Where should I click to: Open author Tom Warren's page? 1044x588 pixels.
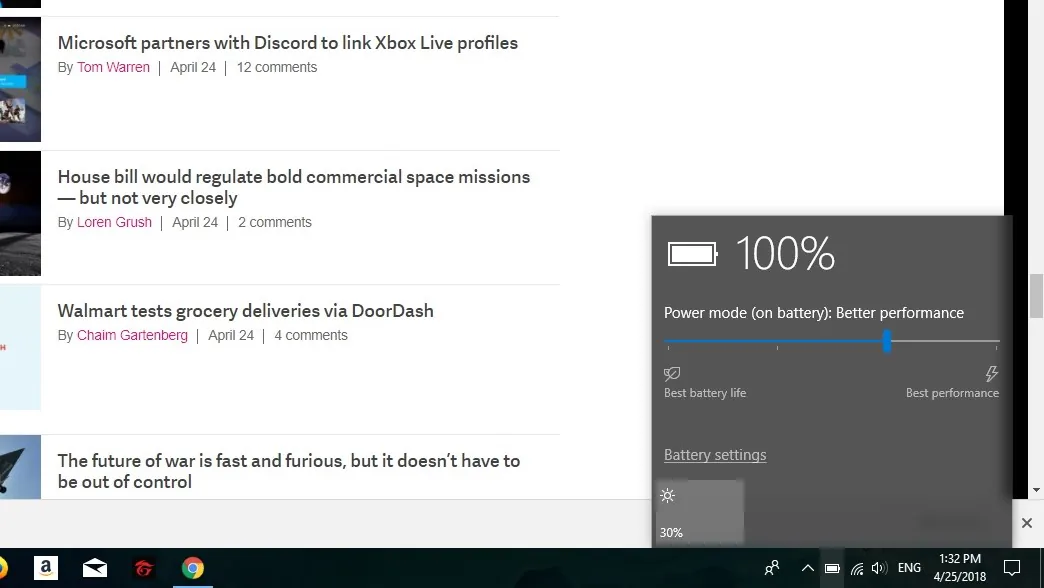coord(113,67)
